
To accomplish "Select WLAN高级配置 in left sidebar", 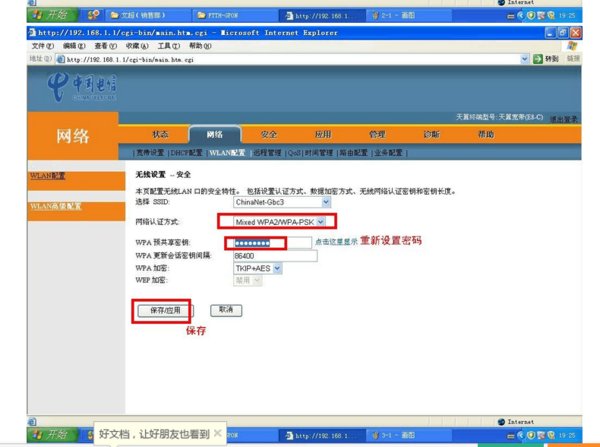I will pyautogui.click(x=55, y=206).
